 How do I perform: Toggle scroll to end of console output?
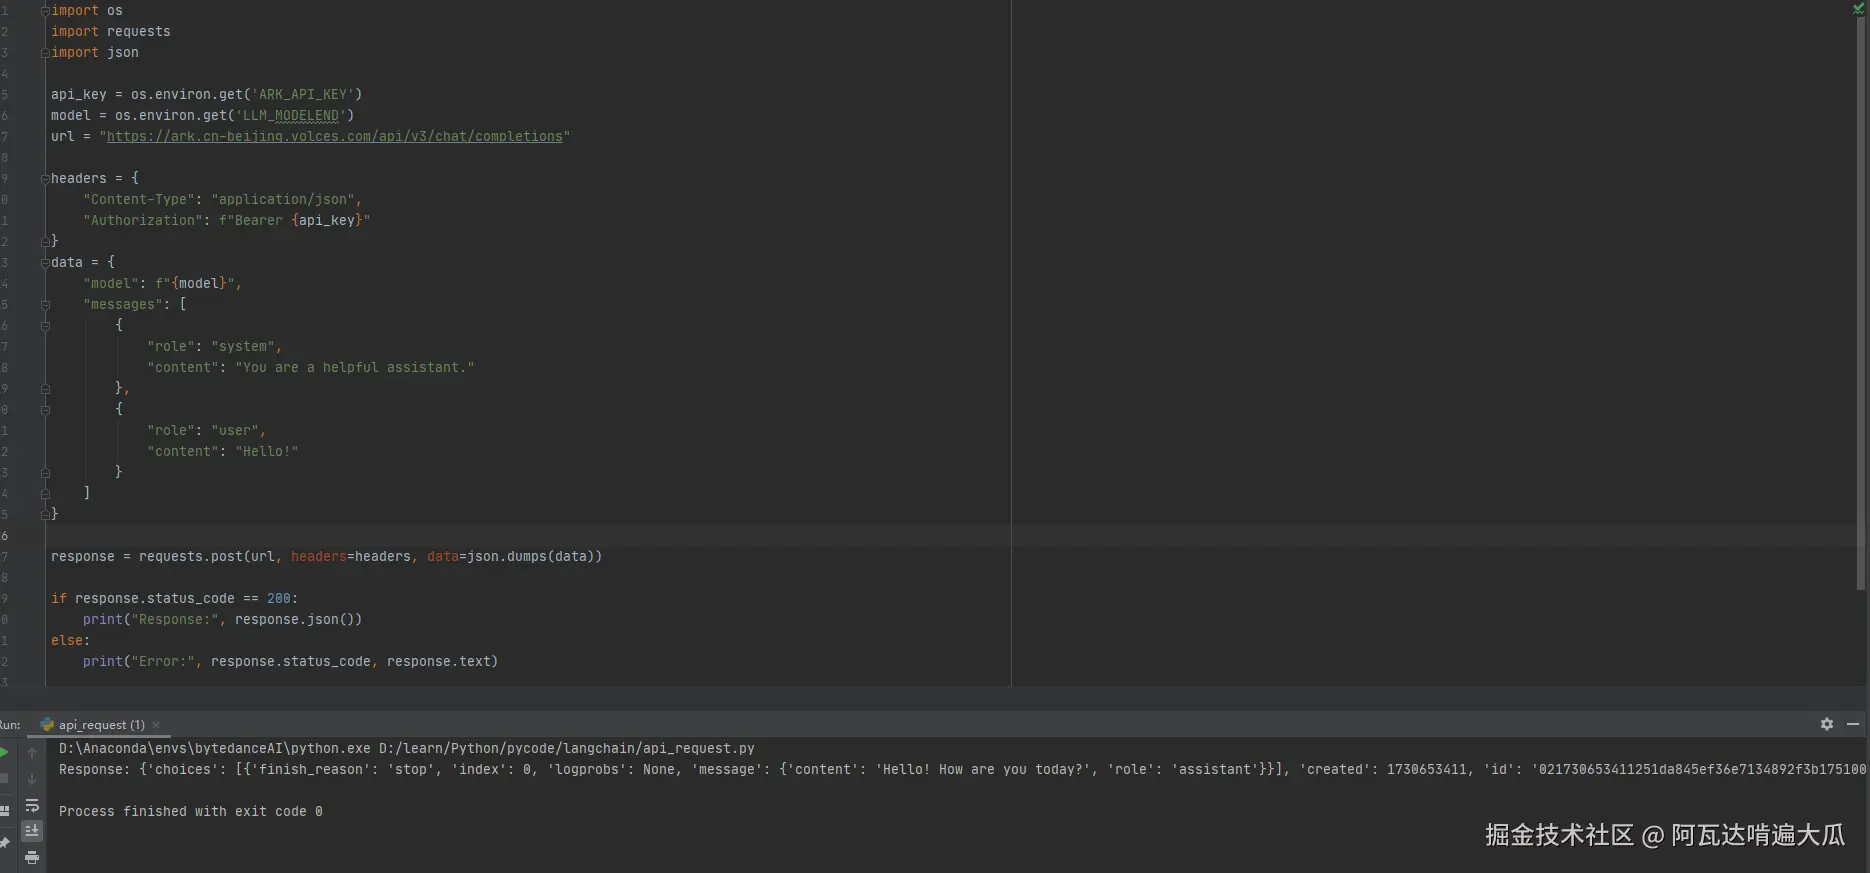32,831
